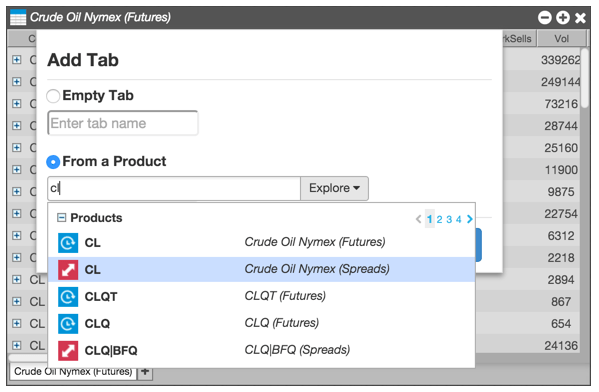Click the Products section label
Image resolution: width=599 pixels, height=392 pixels.
tap(96, 218)
